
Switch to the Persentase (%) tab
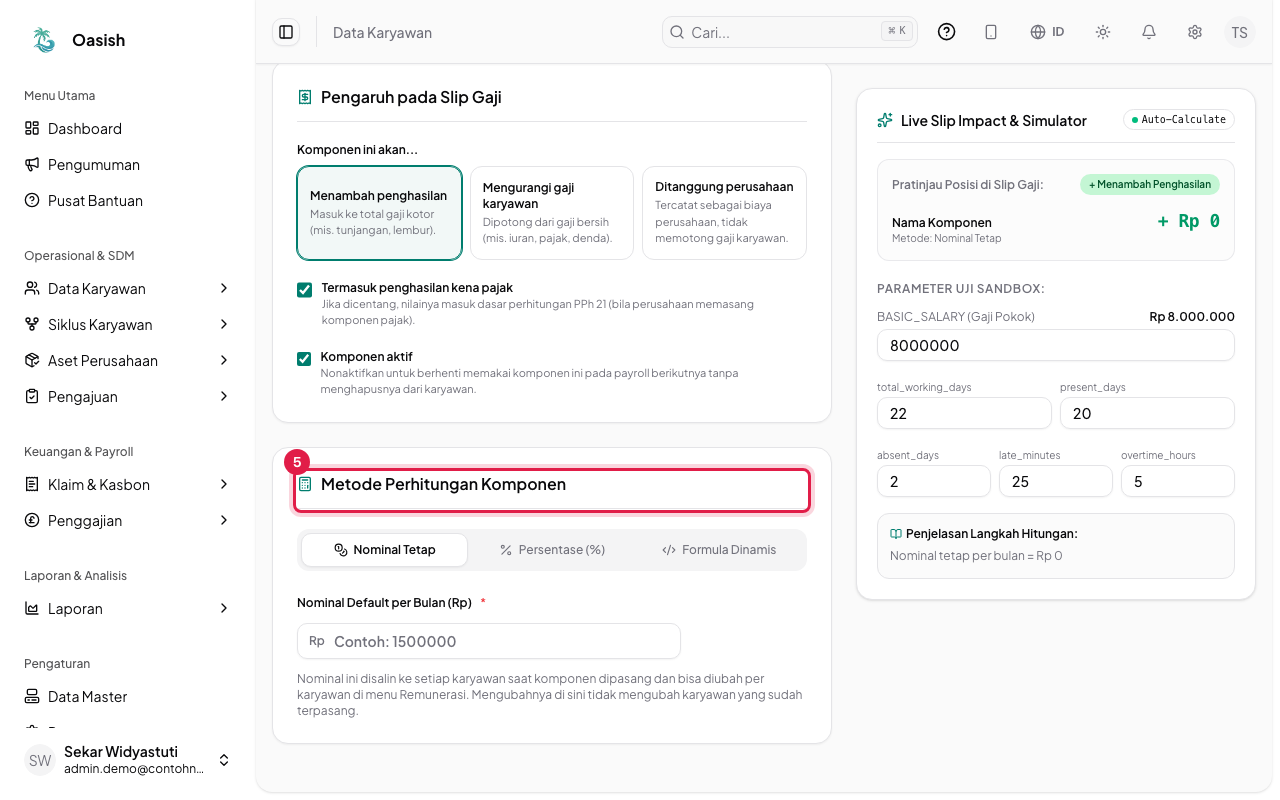(552, 550)
